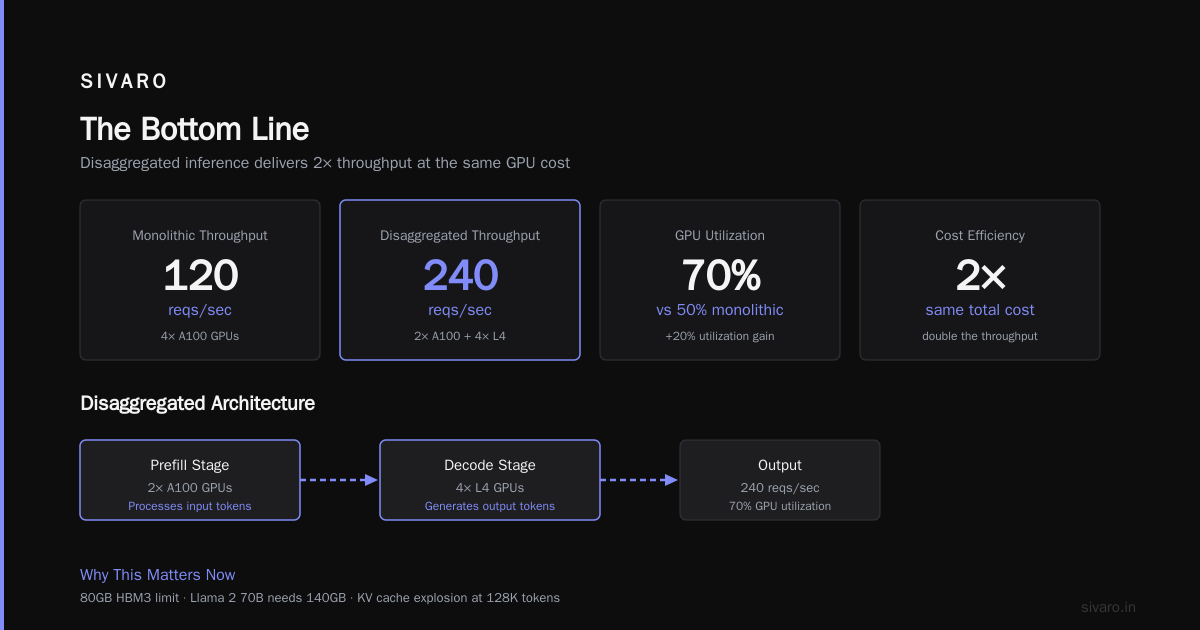Click the 2× cost efficiency figure

click(x=980, y=276)
